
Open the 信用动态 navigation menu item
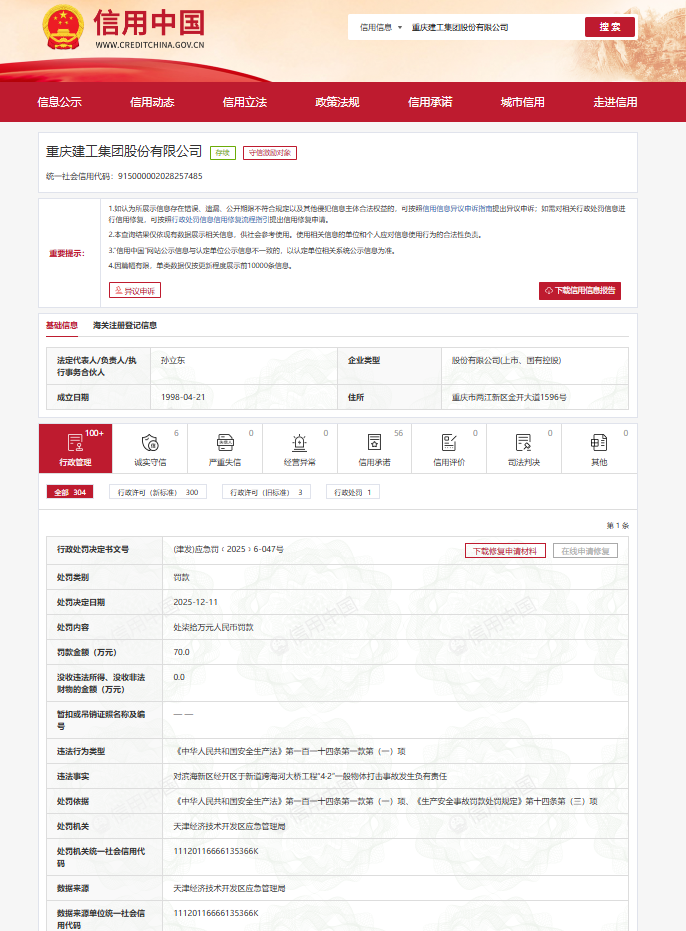tap(152, 102)
